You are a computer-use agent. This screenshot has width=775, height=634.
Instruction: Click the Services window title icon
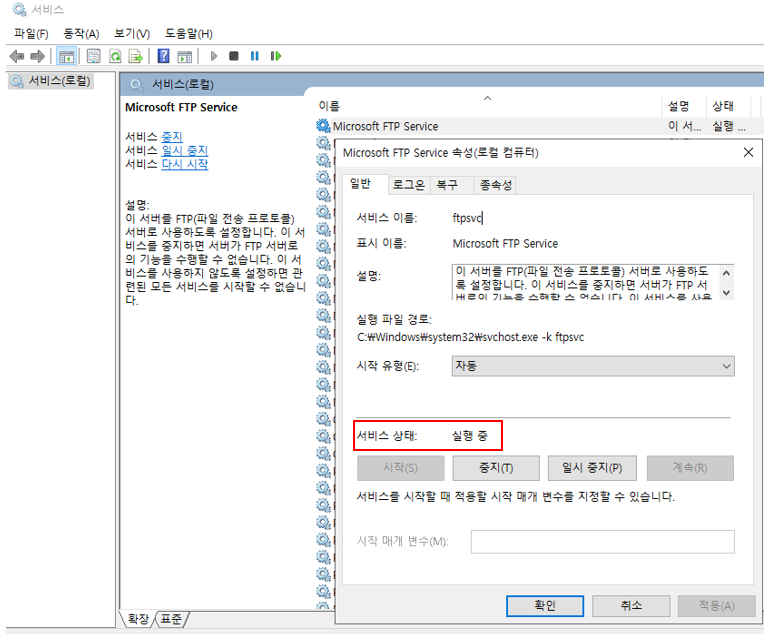coord(19,9)
